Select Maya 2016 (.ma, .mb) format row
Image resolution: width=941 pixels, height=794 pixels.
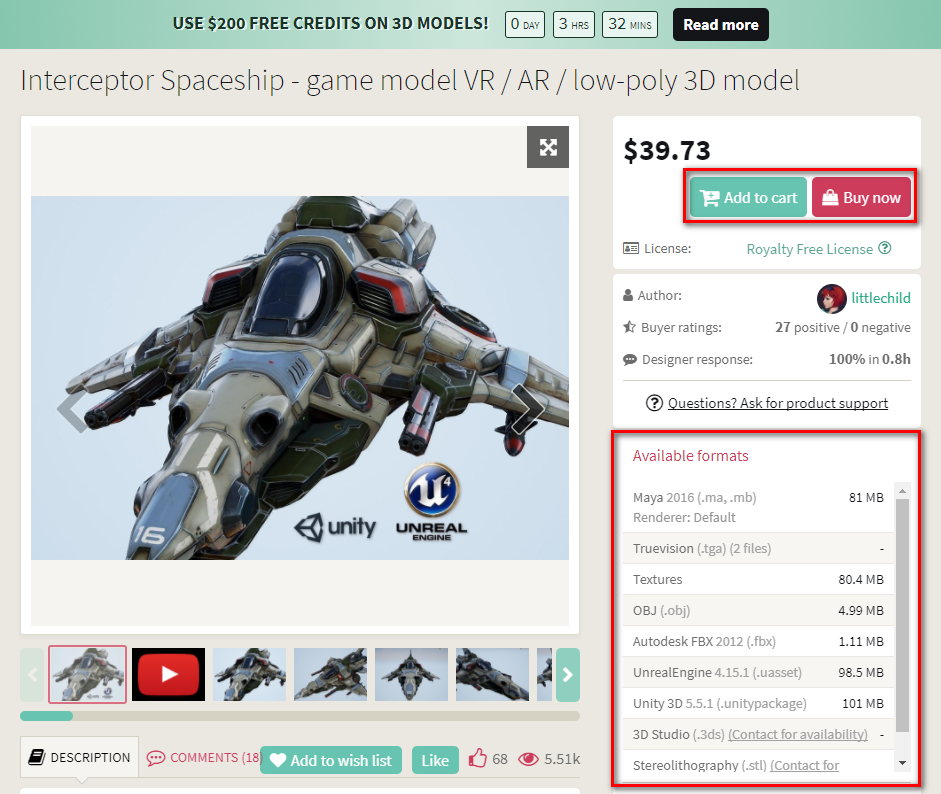(x=758, y=507)
